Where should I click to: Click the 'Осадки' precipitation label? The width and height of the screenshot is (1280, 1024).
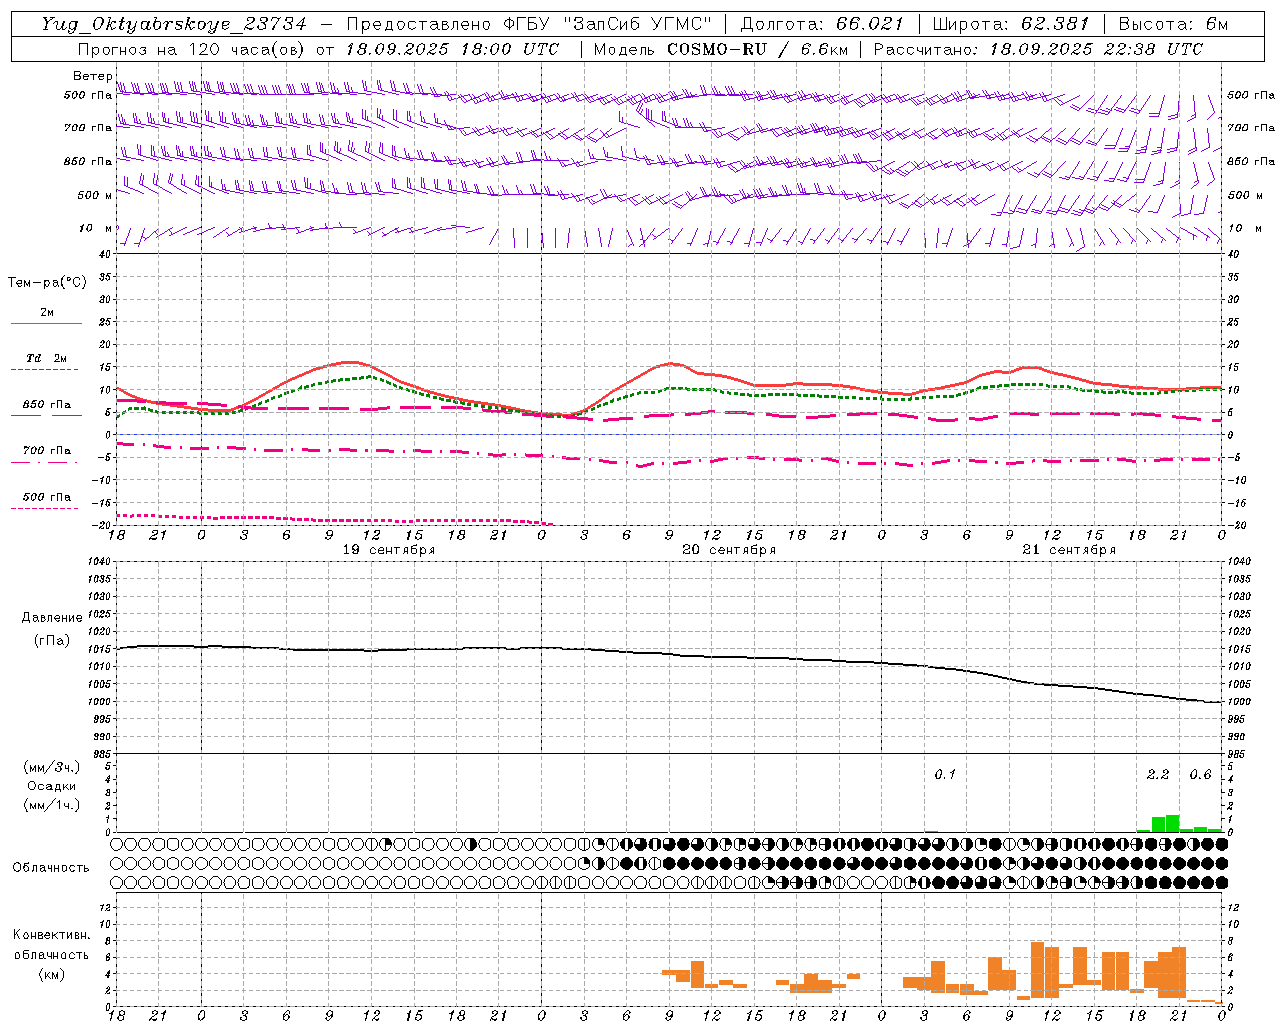point(52,786)
